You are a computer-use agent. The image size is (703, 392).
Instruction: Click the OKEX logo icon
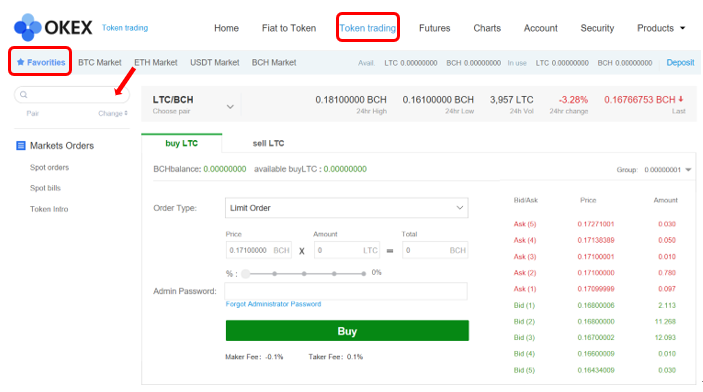click(x=28, y=27)
